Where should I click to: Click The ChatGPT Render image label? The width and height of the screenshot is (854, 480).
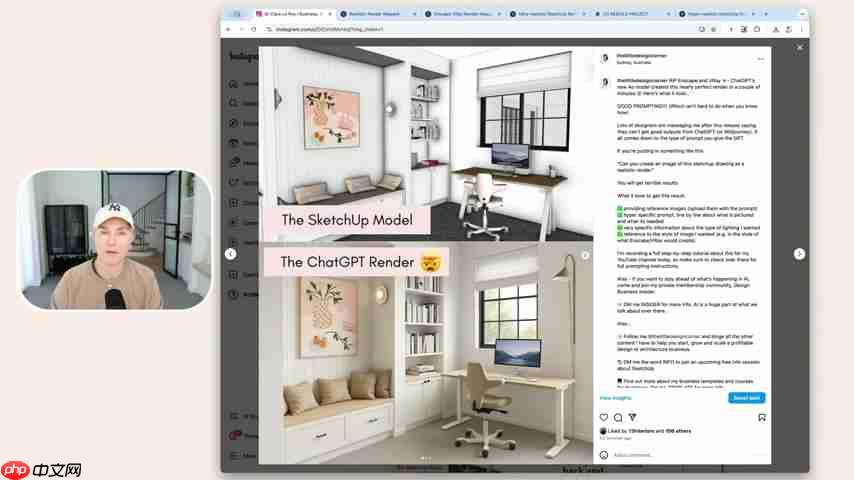point(356,262)
